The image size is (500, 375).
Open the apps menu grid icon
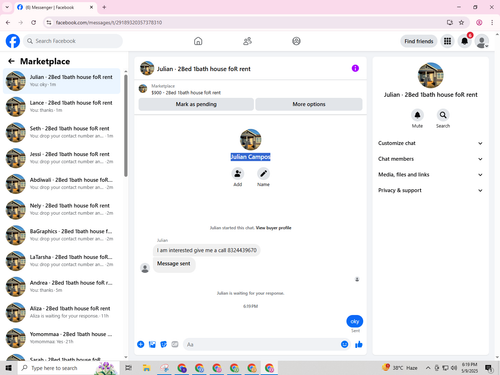(447, 41)
